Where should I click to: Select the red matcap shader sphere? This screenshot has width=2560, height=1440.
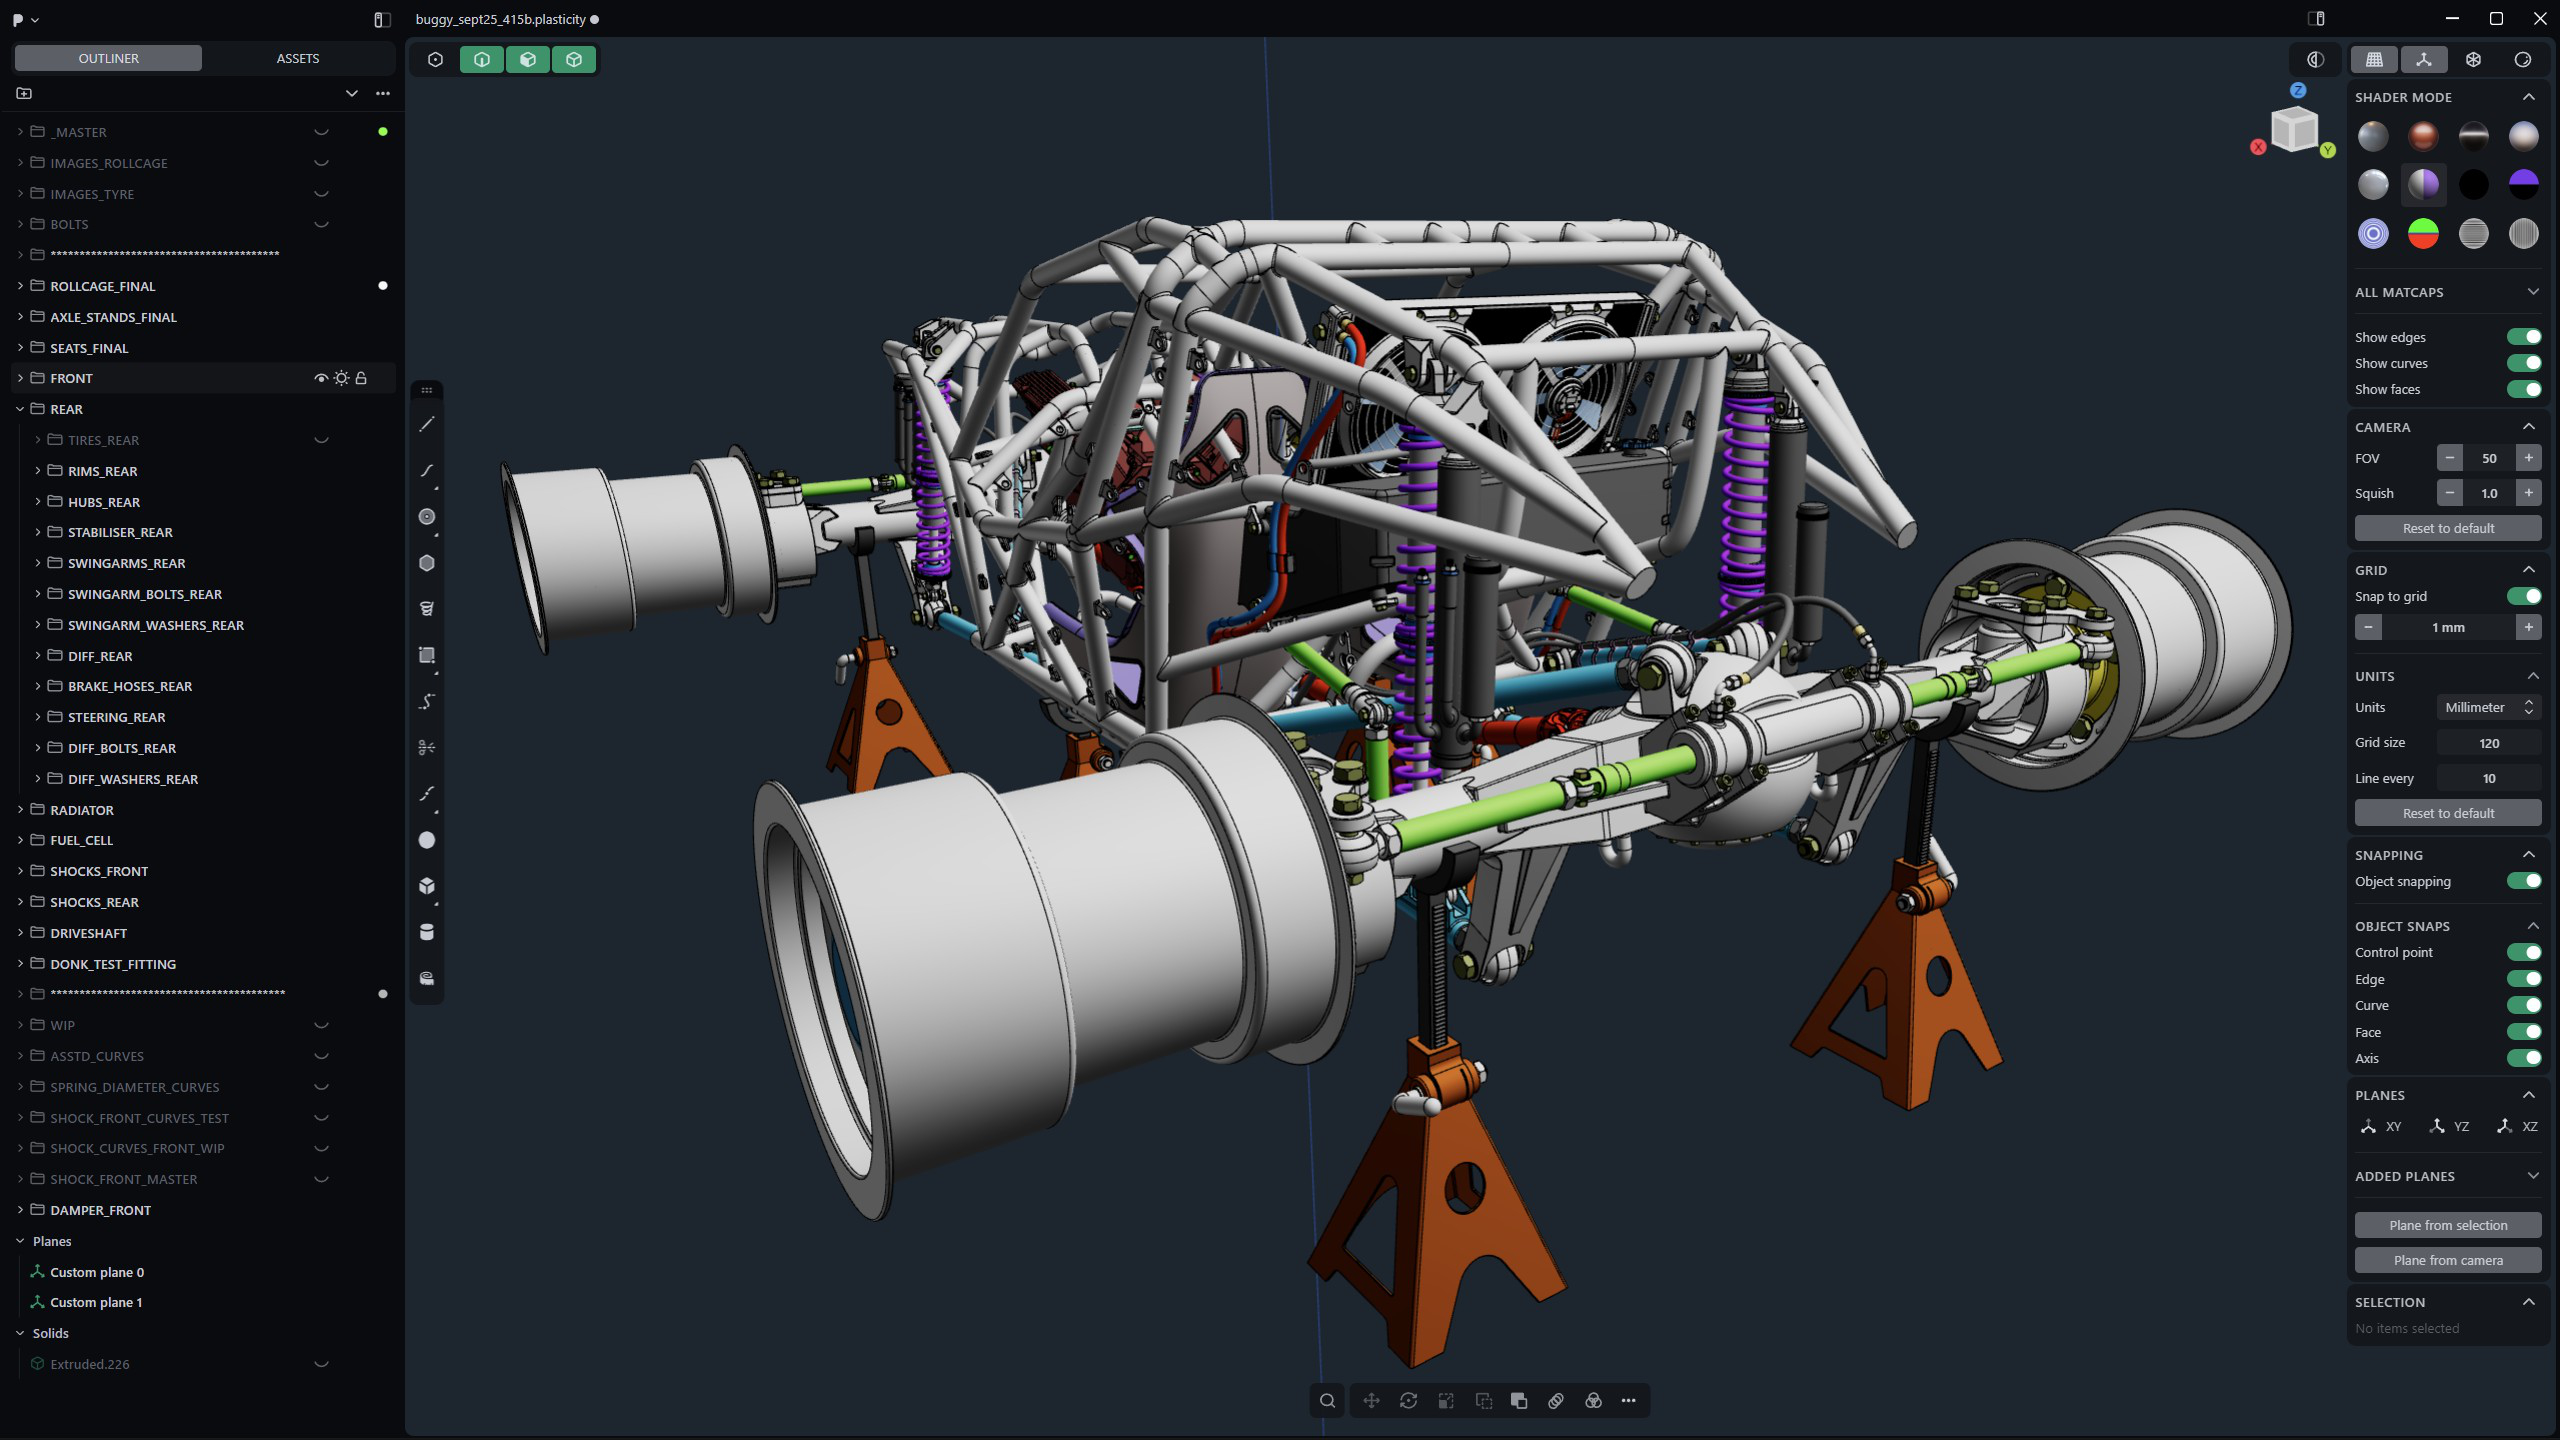(2423, 136)
